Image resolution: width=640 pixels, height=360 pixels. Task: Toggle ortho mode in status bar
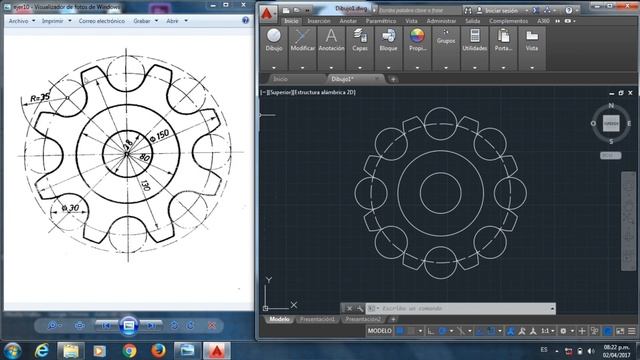(x=431, y=331)
